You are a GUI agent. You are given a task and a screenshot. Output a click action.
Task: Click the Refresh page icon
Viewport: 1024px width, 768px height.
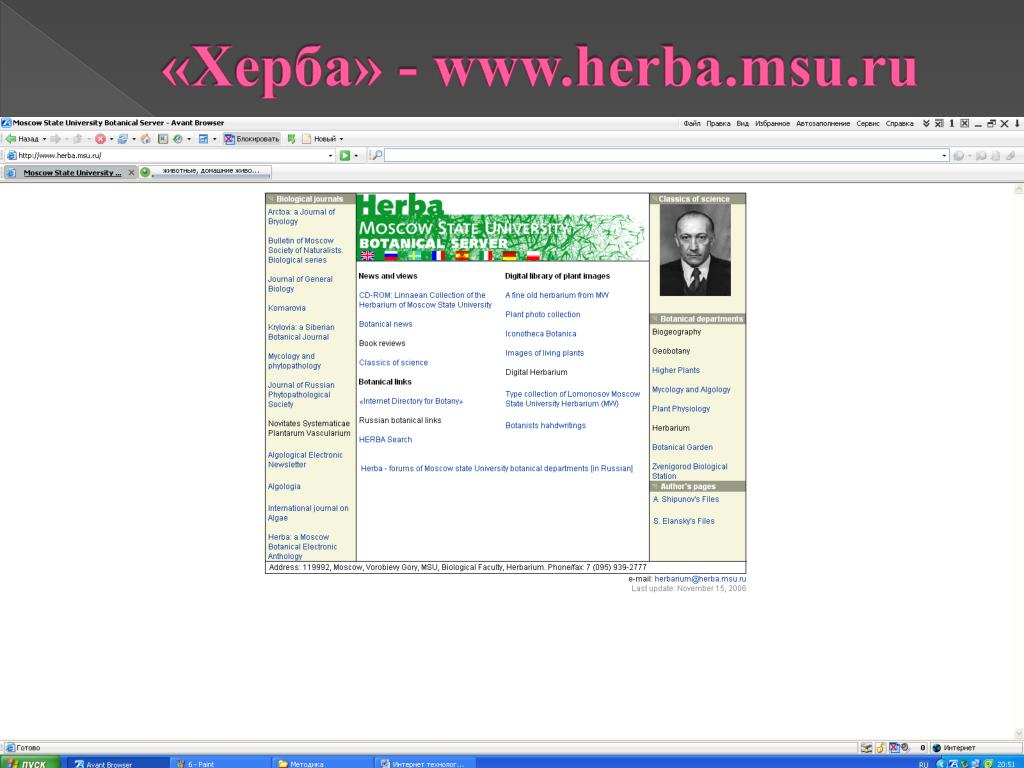[123, 138]
